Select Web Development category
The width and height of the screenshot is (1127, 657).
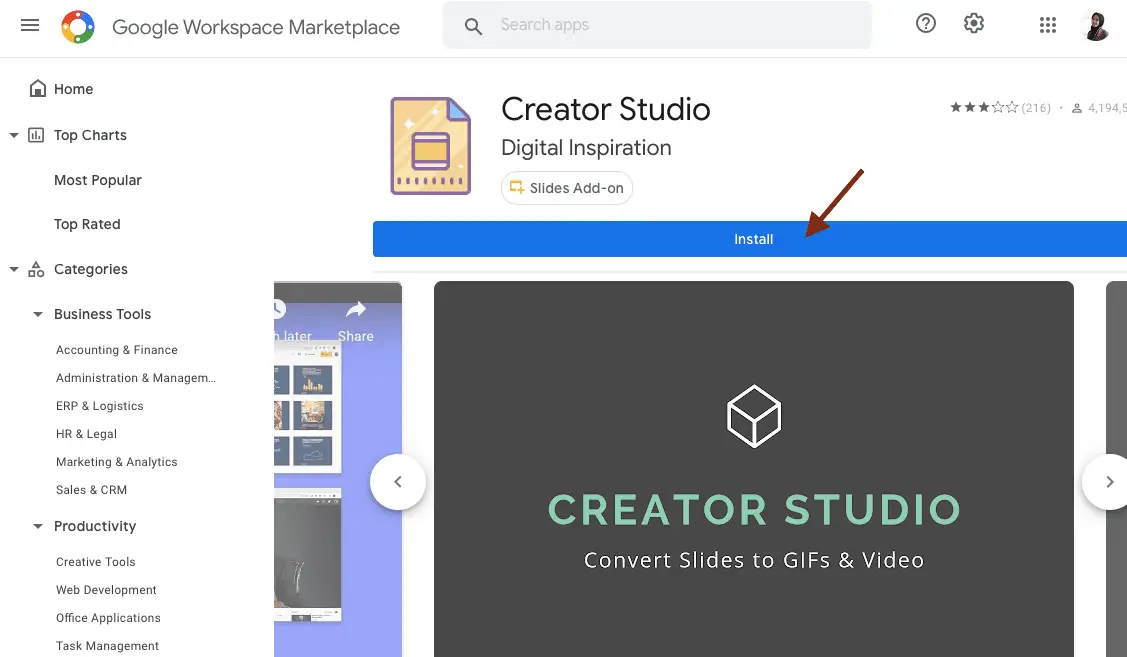click(106, 590)
